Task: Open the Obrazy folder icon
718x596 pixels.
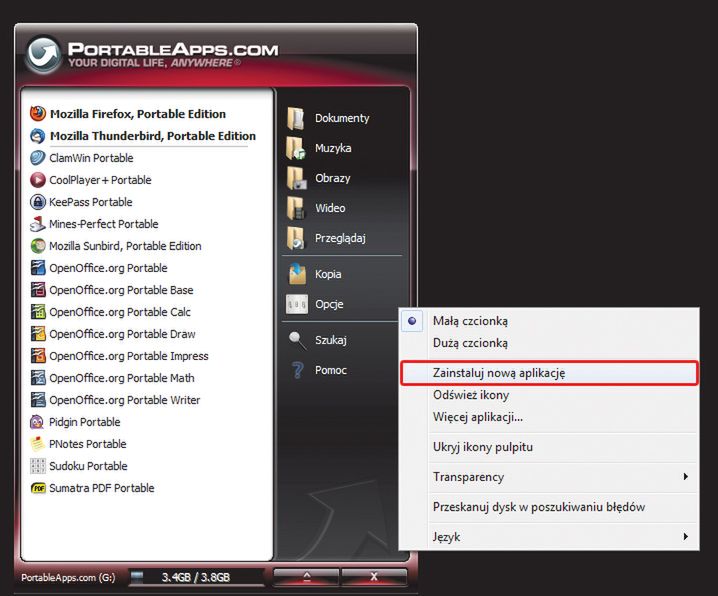Action: (x=296, y=178)
